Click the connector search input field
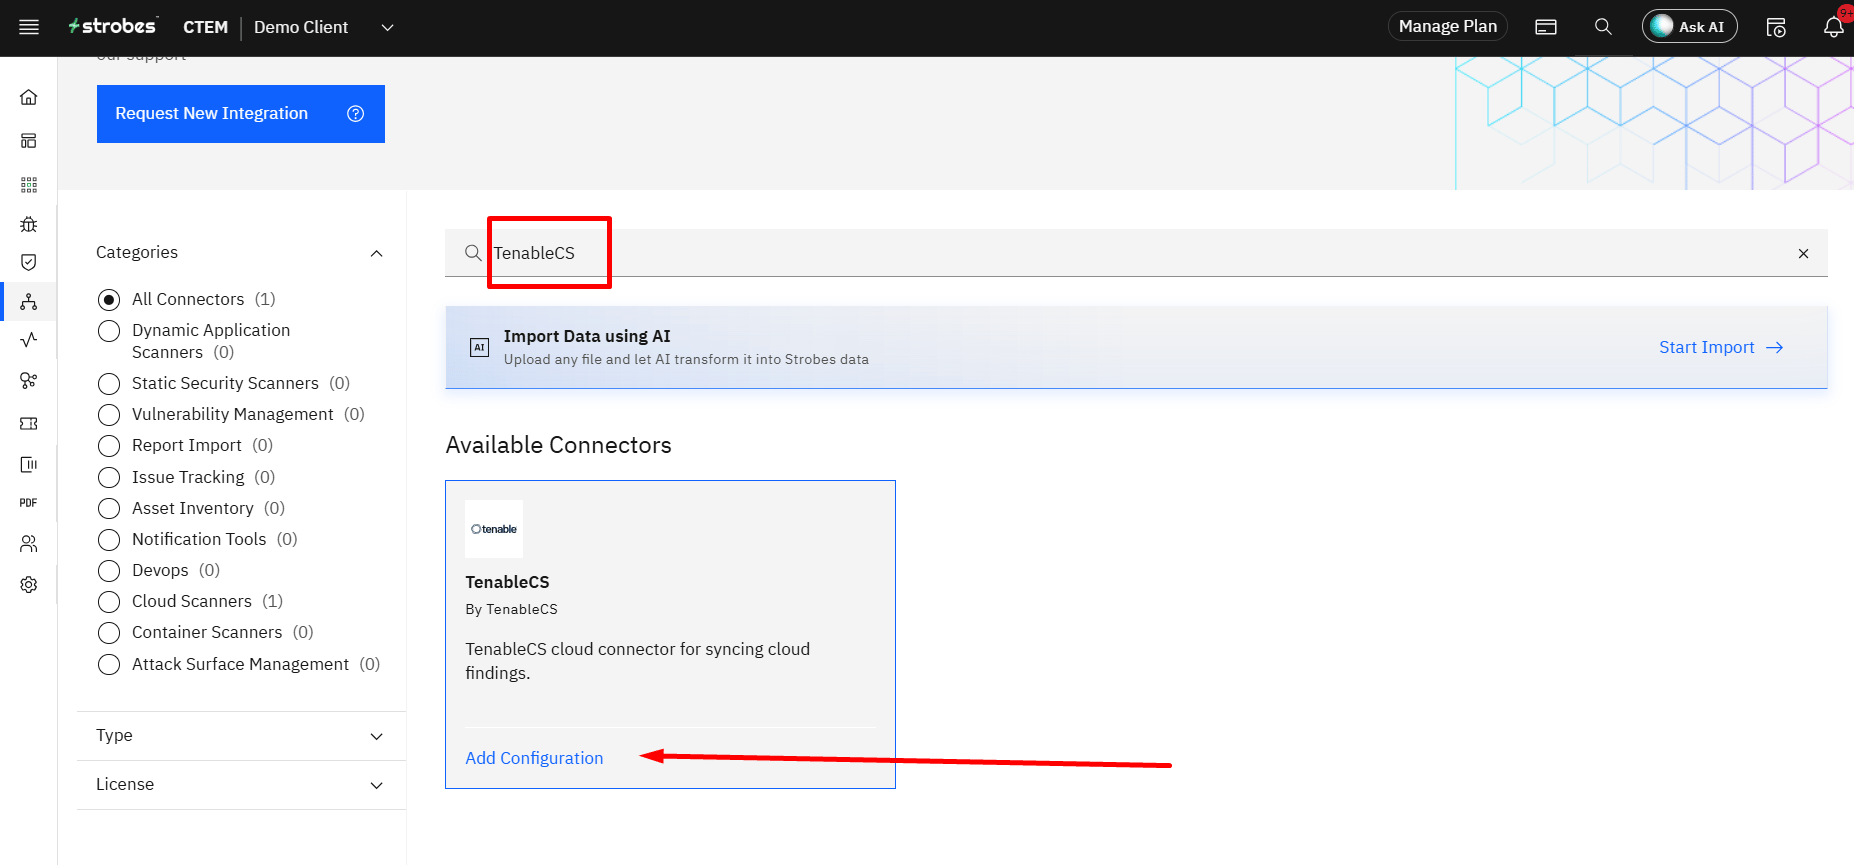The width and height of the screenshot is (1854, 865). click(x=1136, y=253)
